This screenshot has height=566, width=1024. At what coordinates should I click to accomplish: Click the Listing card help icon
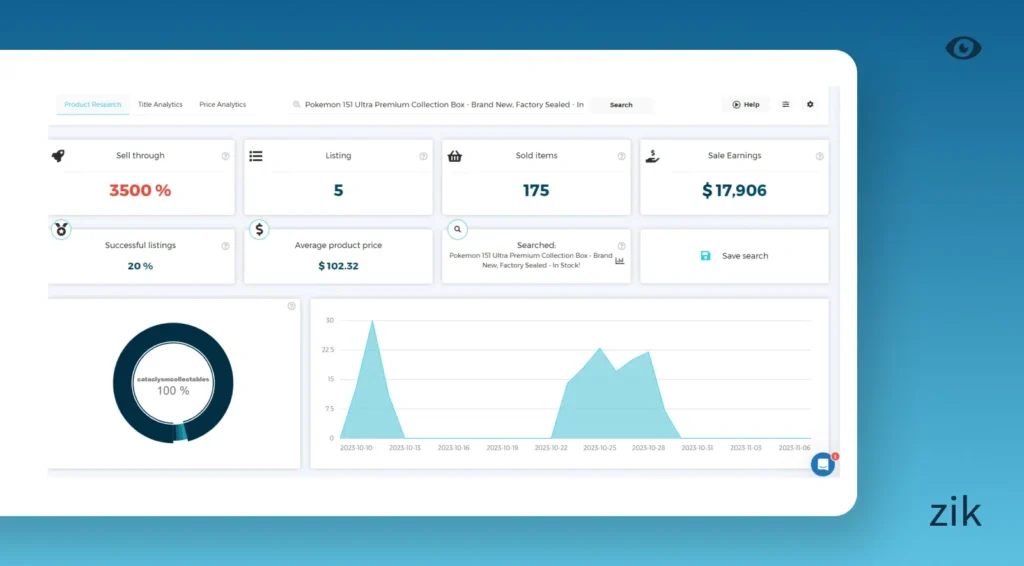point(423,156)
